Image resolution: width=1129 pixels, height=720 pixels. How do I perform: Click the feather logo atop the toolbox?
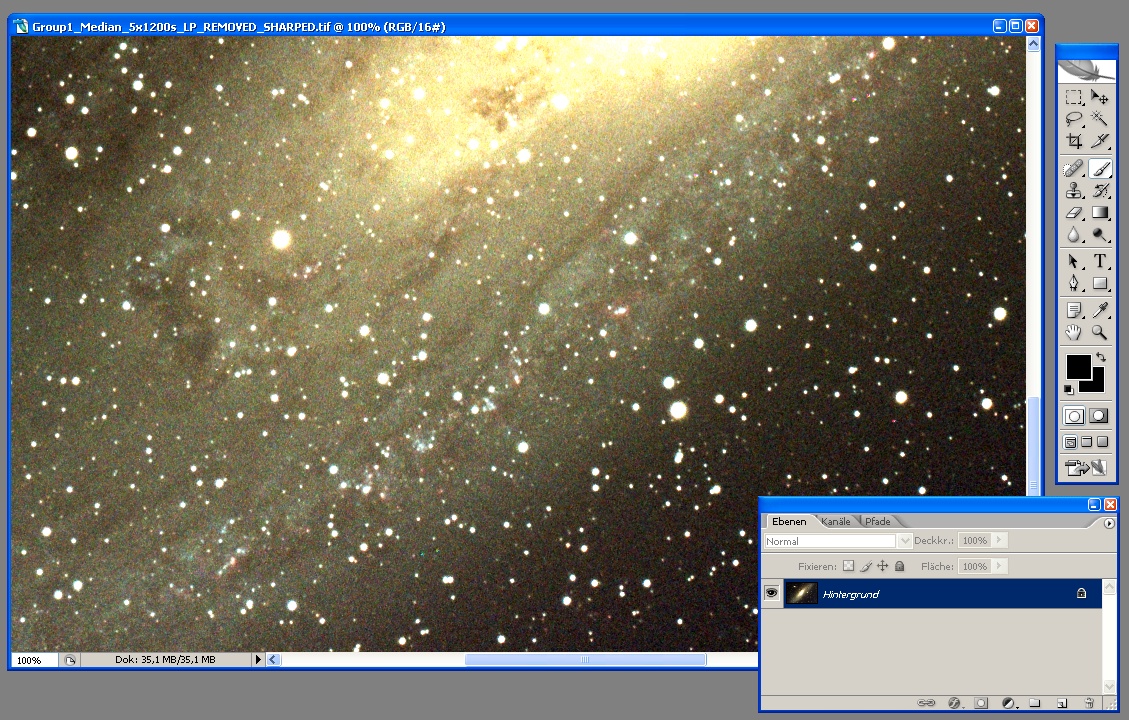1087,71
